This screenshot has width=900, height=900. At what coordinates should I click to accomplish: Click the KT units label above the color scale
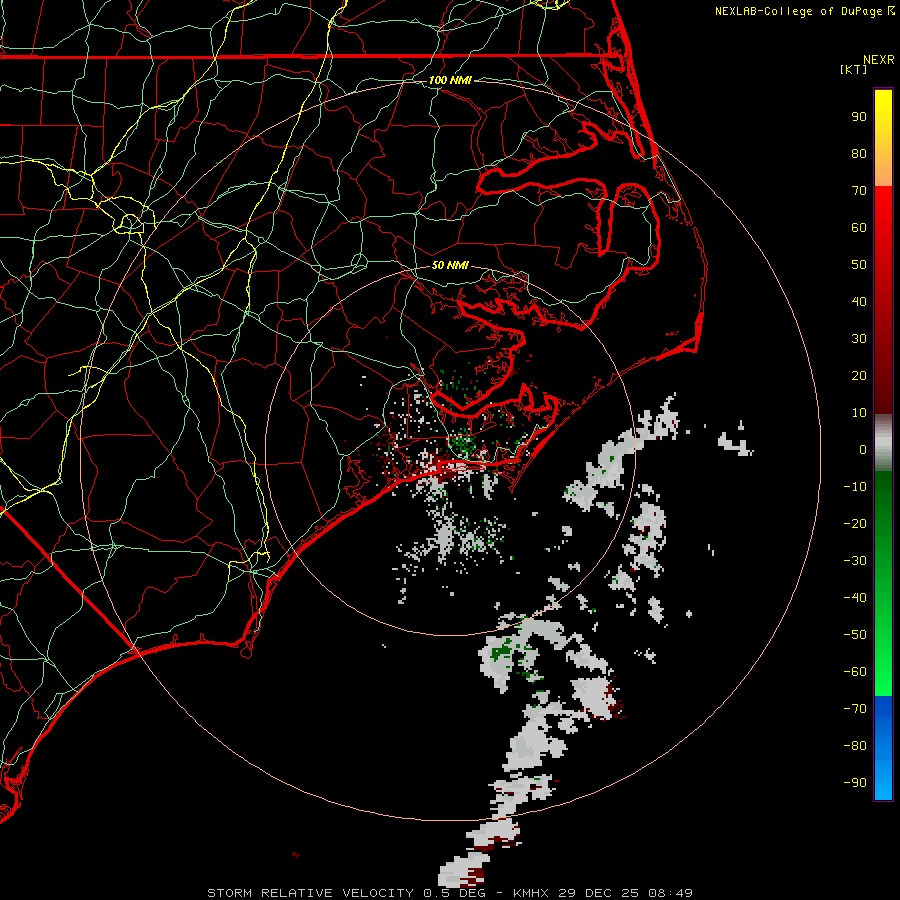click(x=854, y=69)
